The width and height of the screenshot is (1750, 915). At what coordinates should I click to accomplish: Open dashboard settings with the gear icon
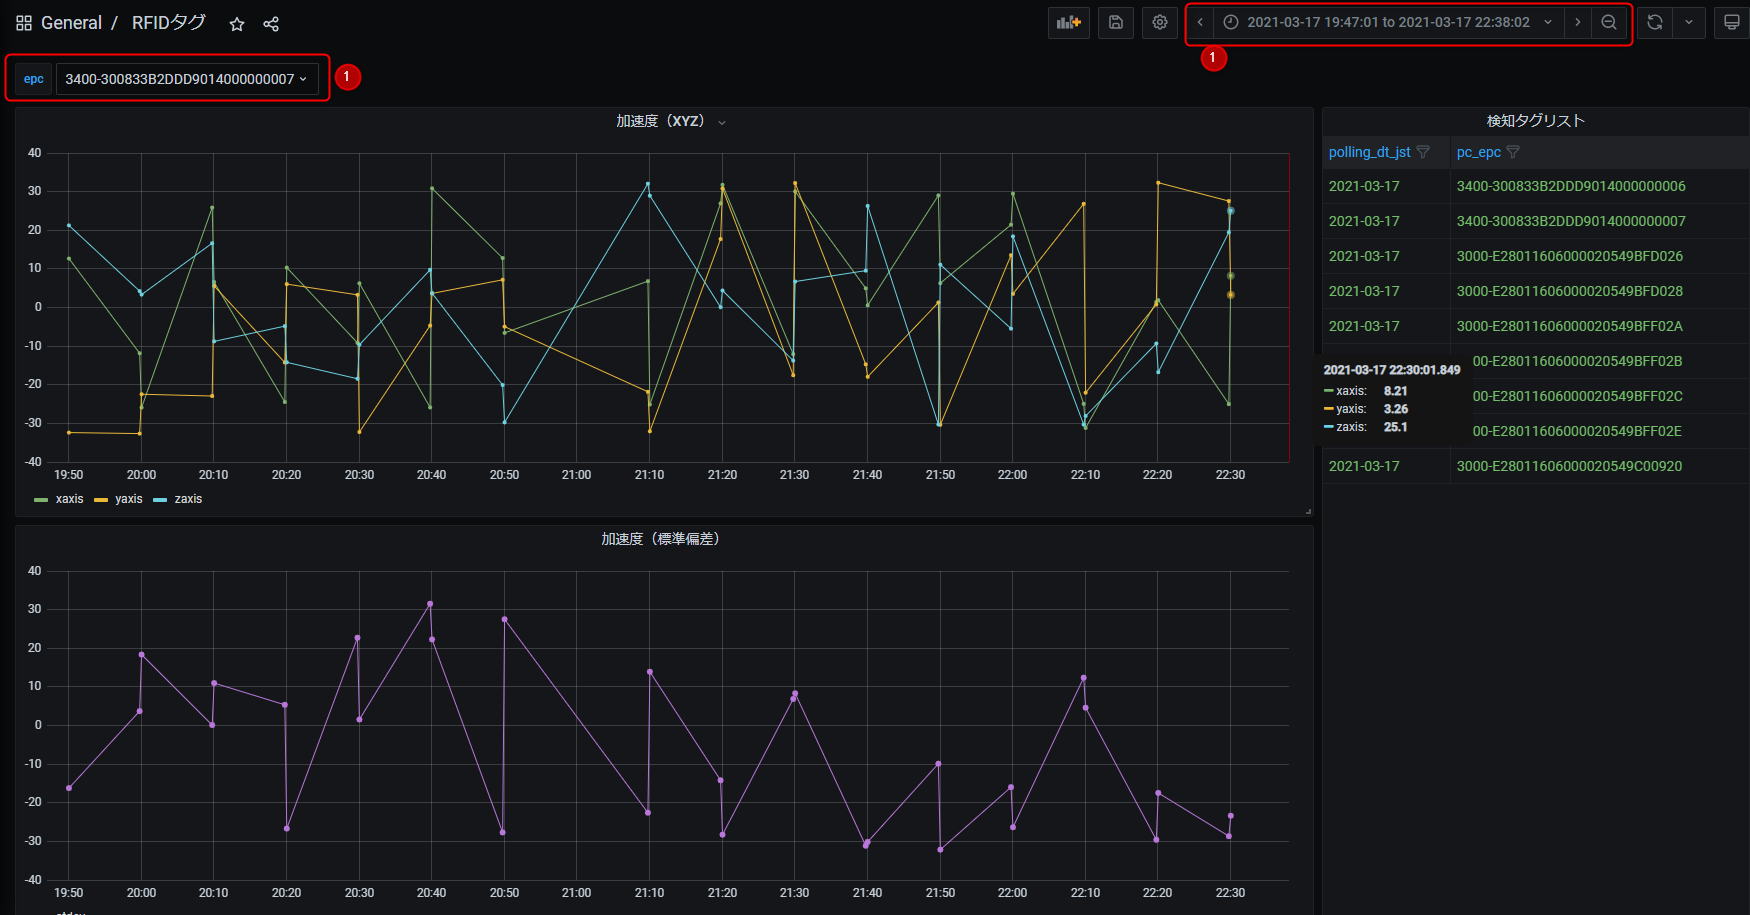(x=1159, y=22)
